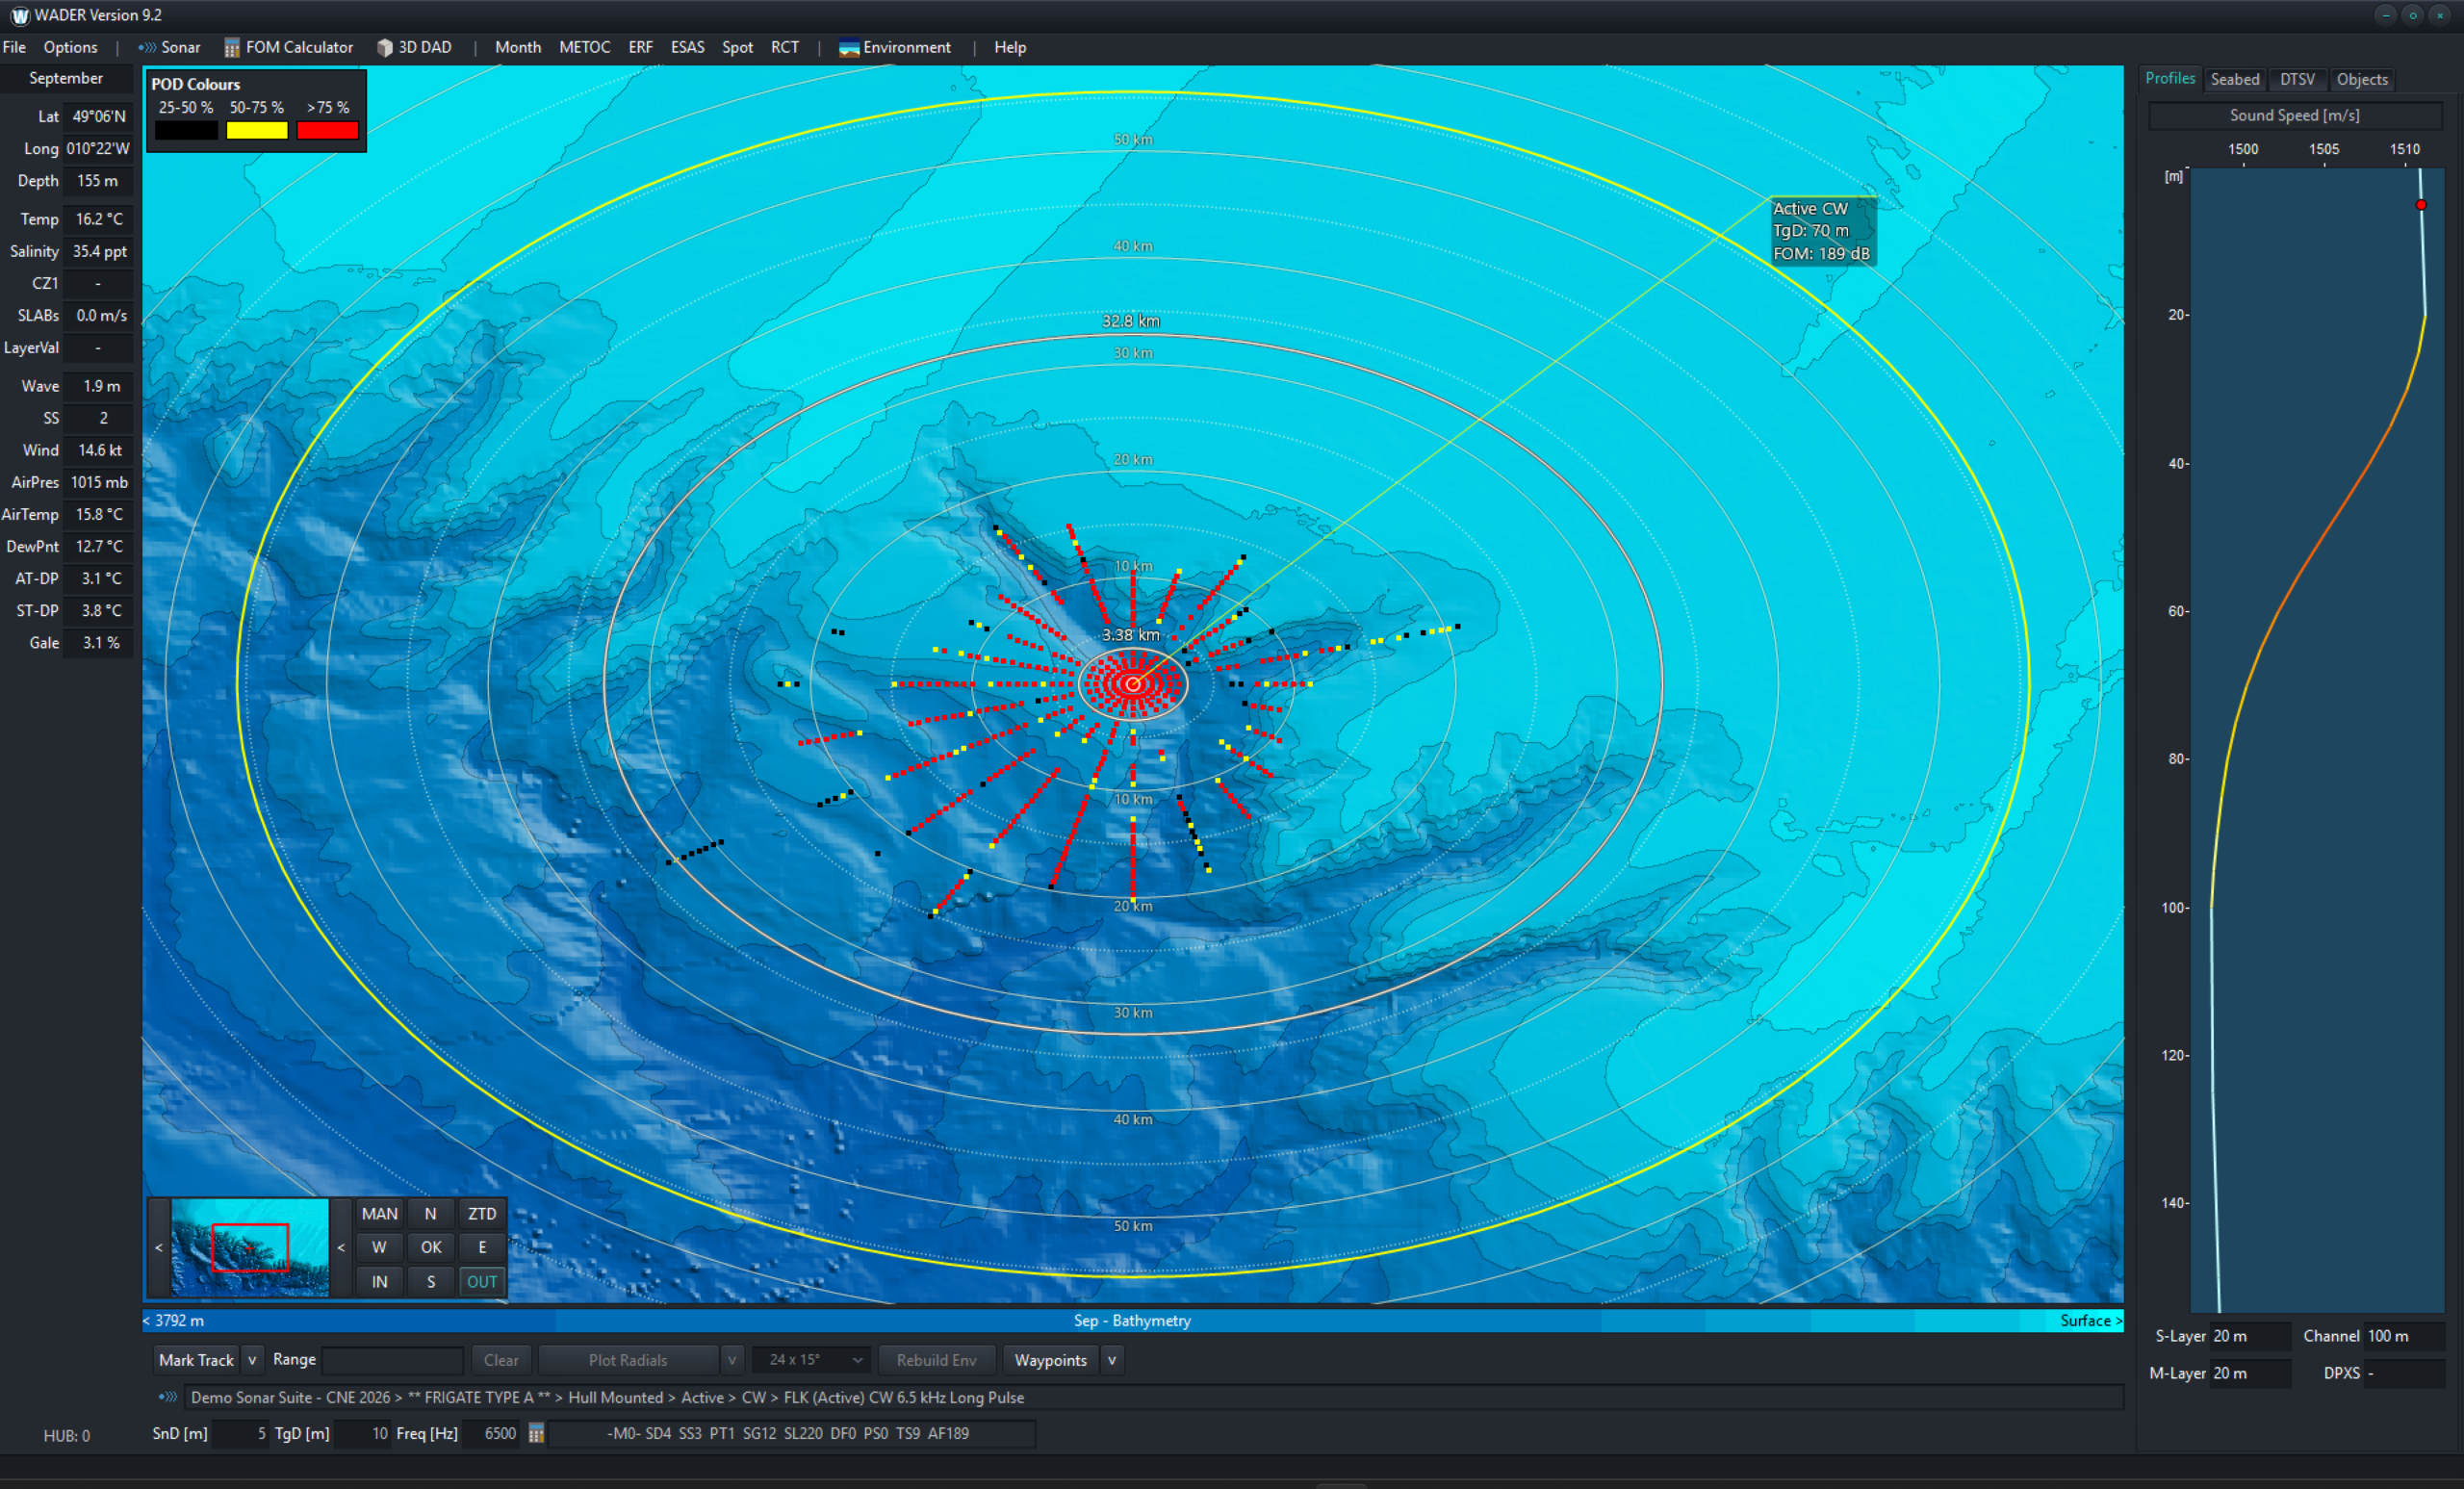Click the Range input field
Image resolution: width=2464 pixels, height=1489 pixels.
tap(393, 1360)
